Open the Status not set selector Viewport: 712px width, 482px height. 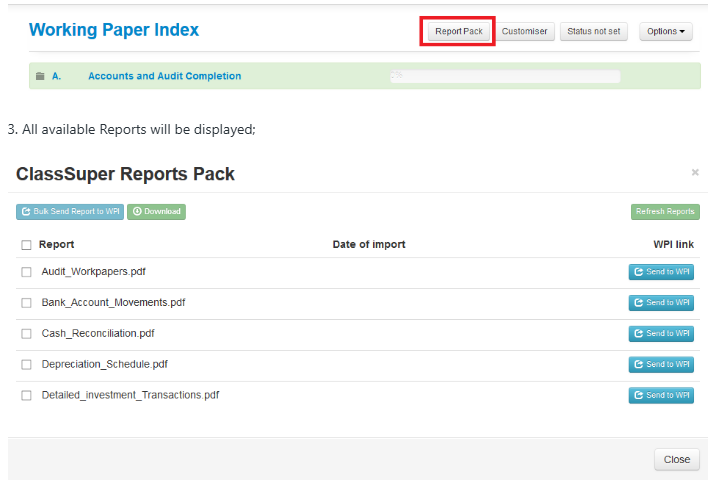(594, 31)
